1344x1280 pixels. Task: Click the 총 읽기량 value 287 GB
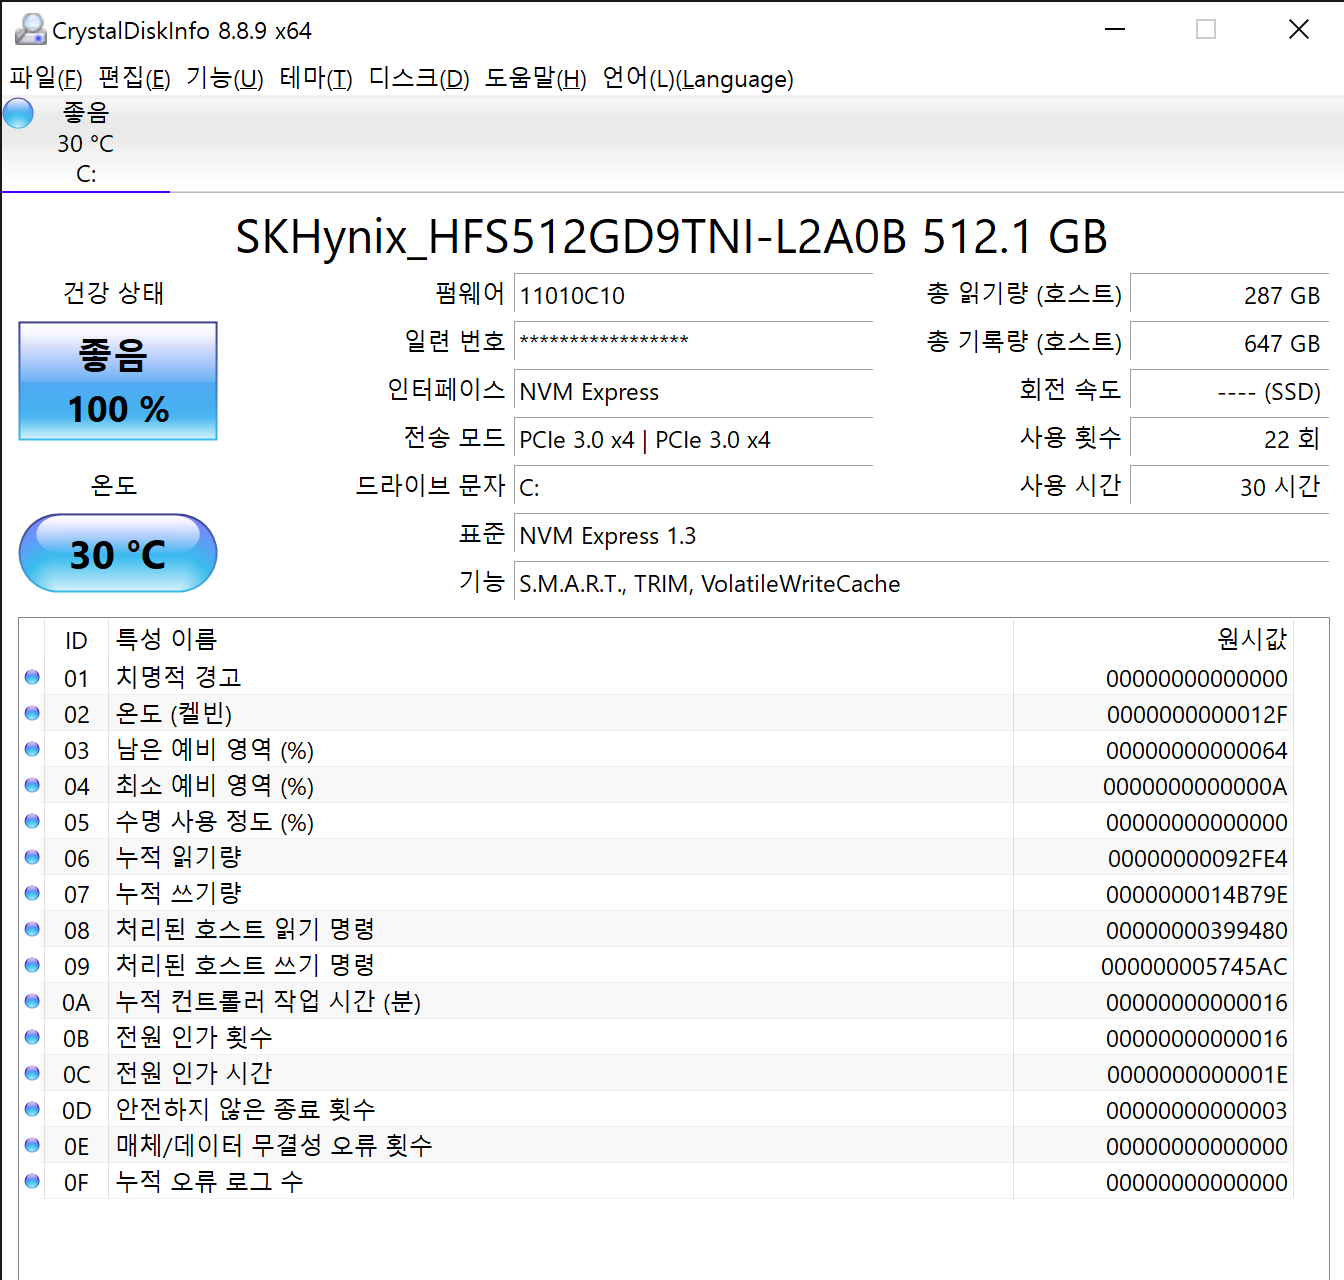pyautogui.click(x=1229, y=295)
